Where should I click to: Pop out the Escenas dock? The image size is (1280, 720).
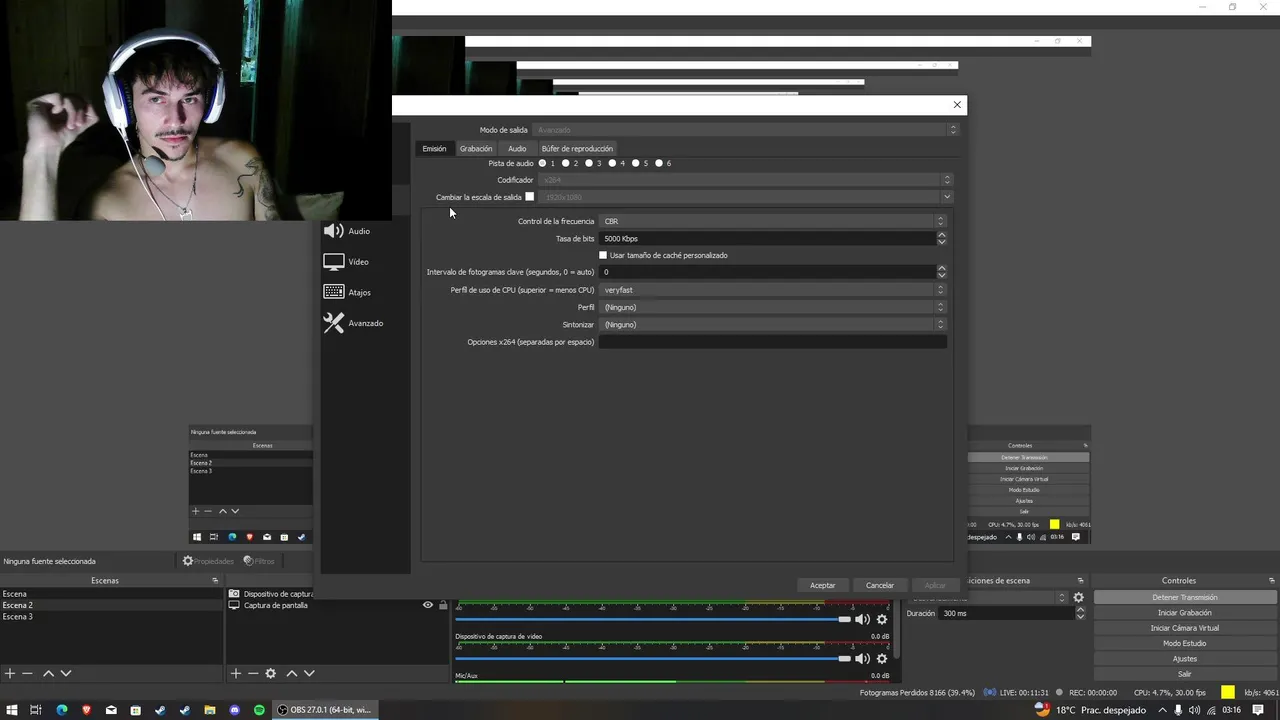click(214, 581)
